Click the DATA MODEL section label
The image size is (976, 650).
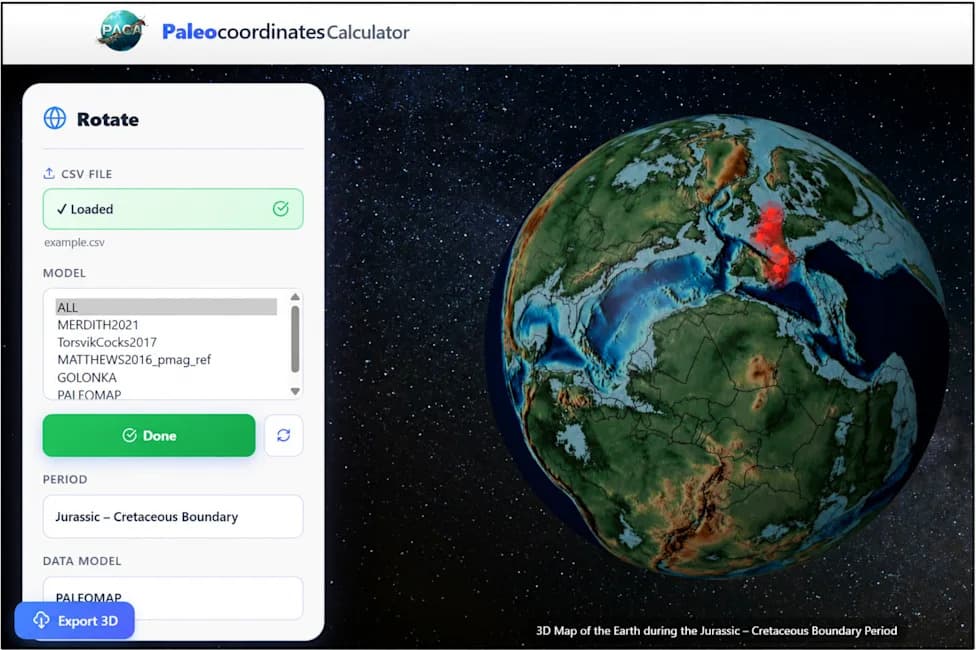tap(82, 561)
